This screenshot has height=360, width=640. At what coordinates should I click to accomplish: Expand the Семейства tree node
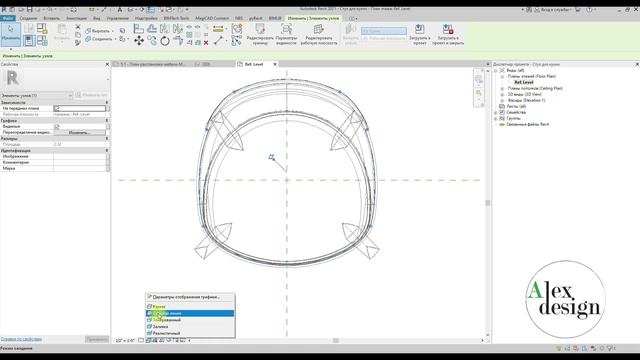[x=496, y=112]
